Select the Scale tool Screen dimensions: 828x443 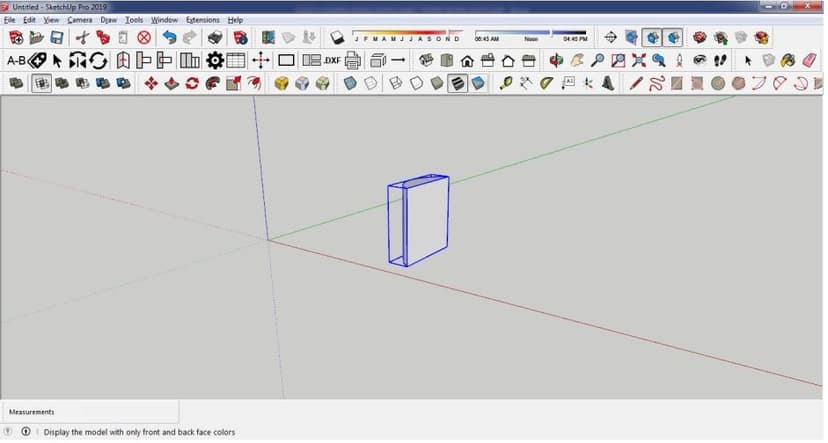[233, 83]
